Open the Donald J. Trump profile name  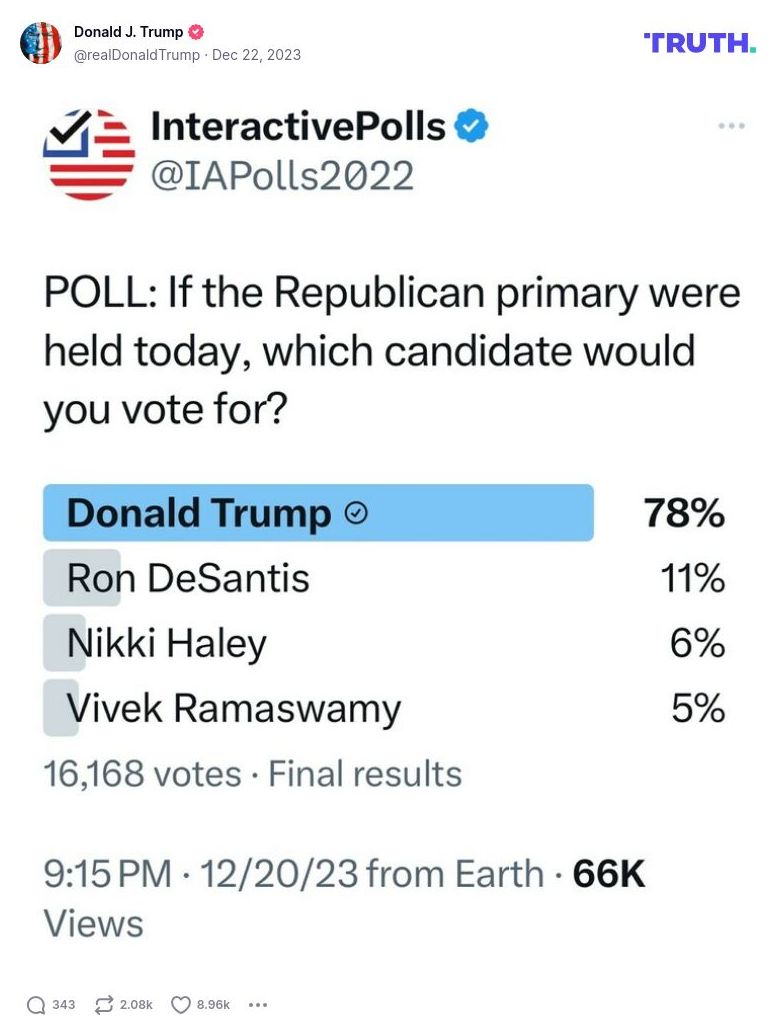[128, 32]
